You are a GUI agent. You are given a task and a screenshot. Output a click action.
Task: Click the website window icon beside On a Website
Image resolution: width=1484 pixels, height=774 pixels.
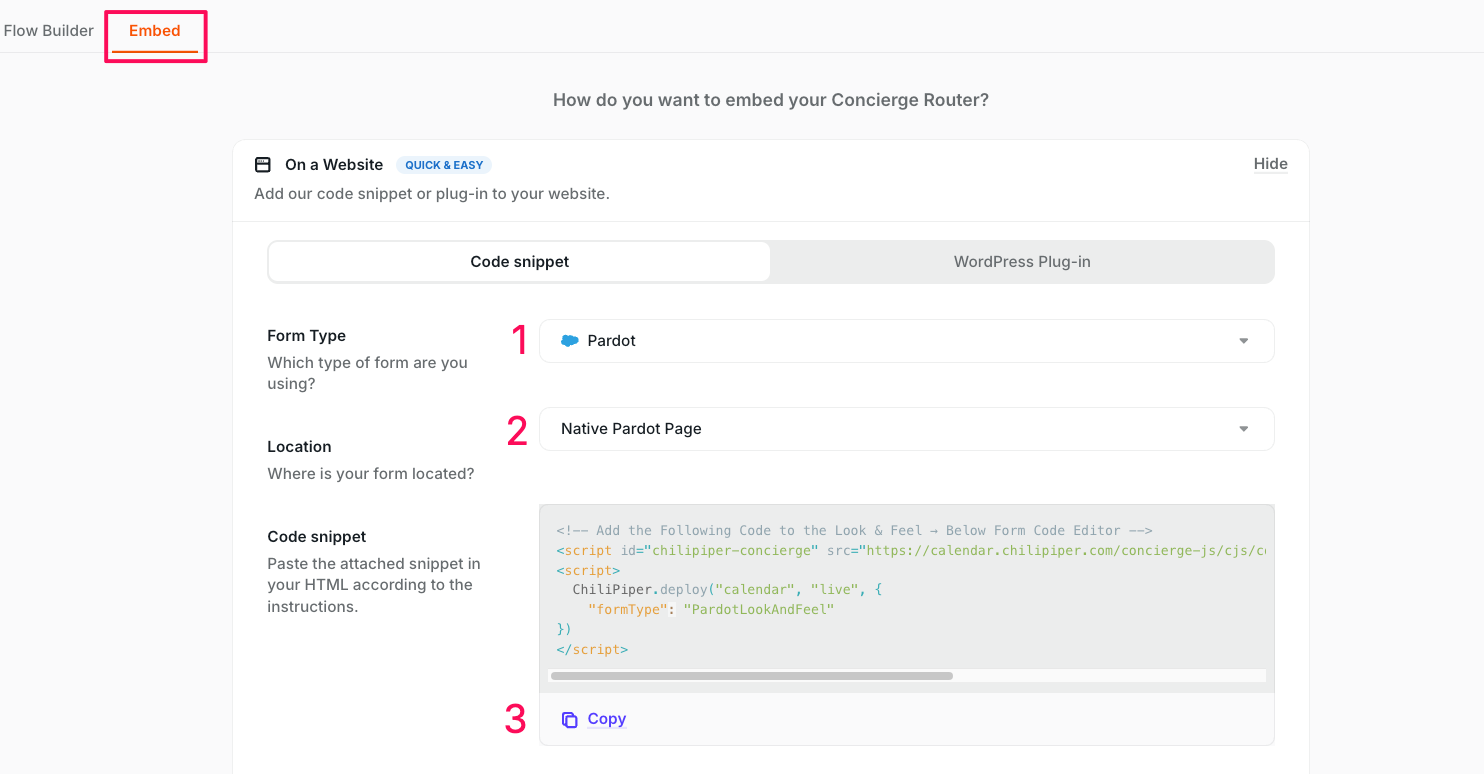coord(263,165)
